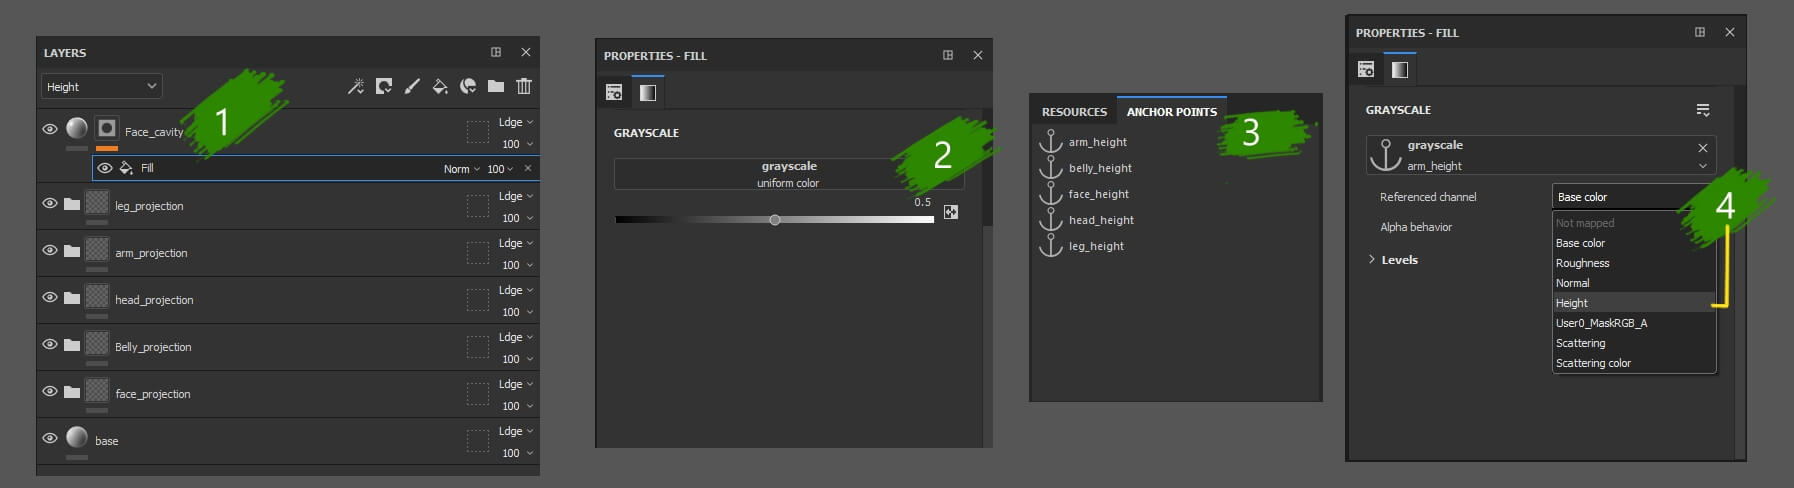Toggle visibility of leg_projection folder
This screenshot has height=488, width=1794.
click(50, 204)
